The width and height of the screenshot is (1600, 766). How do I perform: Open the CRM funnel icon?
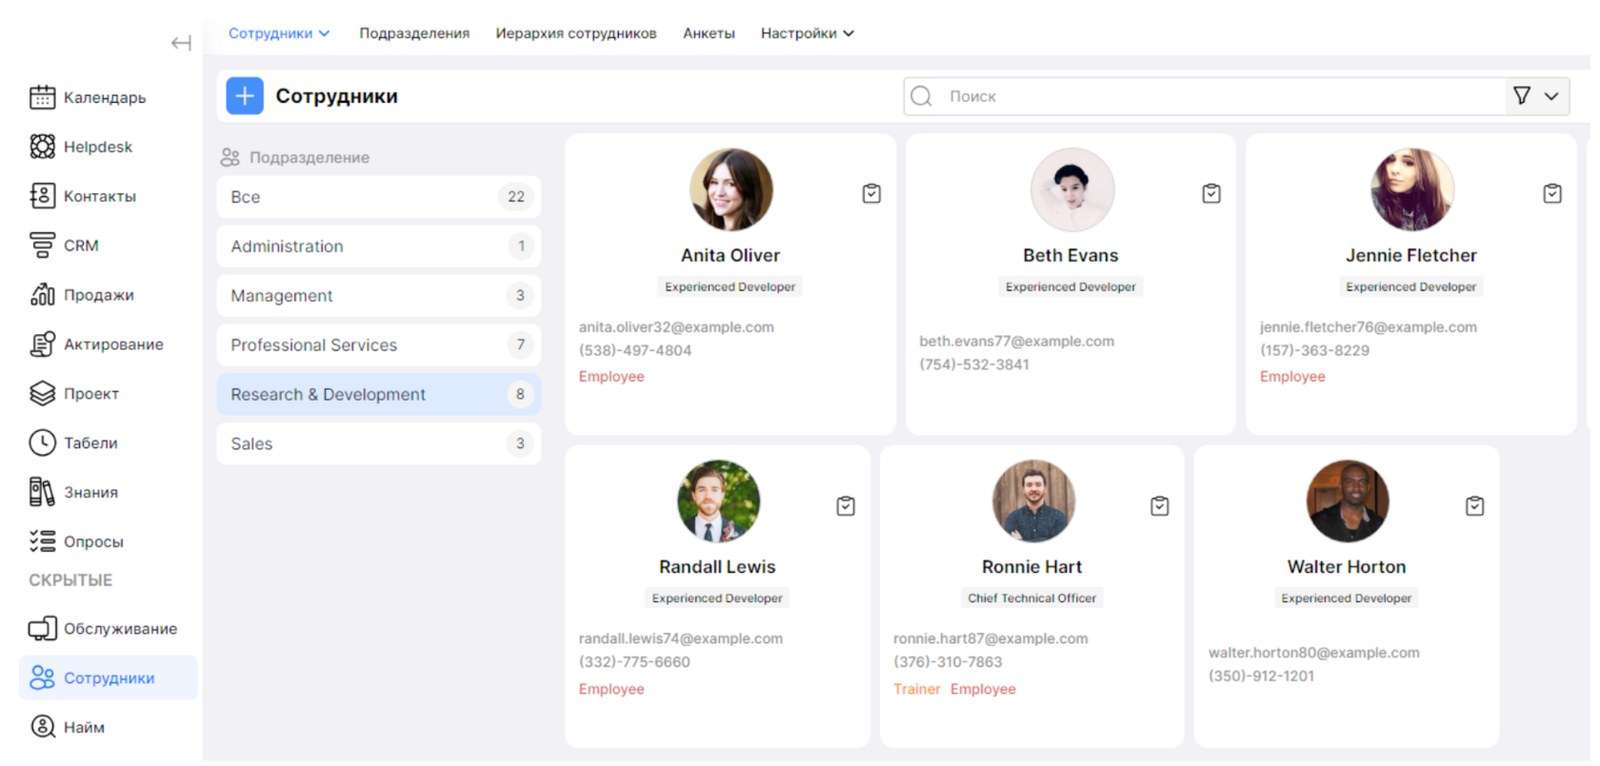42,245
